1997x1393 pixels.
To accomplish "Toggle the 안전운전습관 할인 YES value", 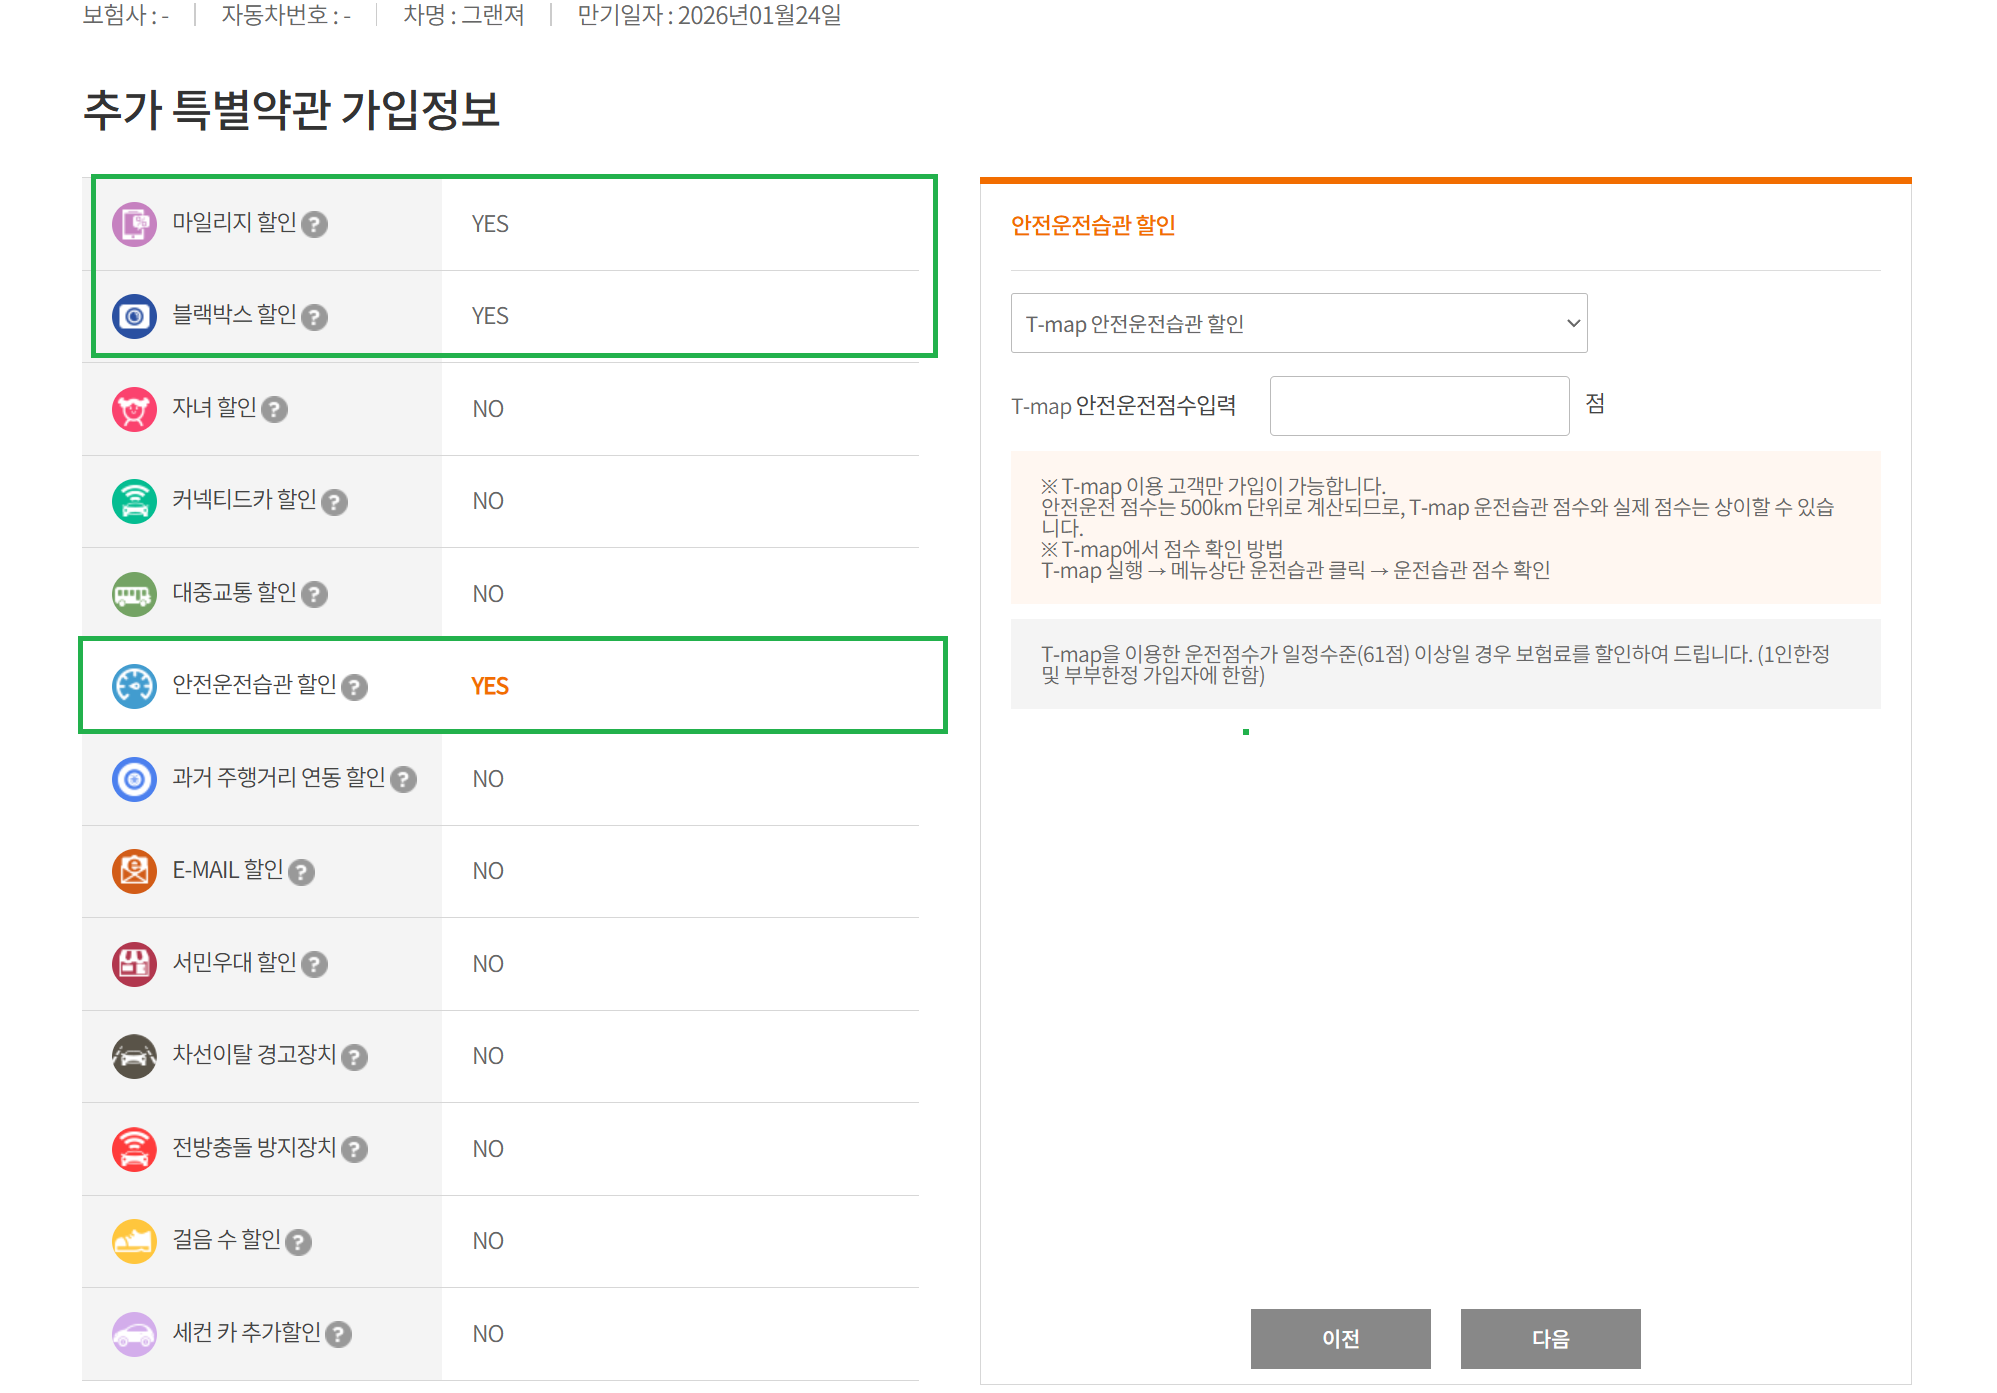I will click(489, 686).
